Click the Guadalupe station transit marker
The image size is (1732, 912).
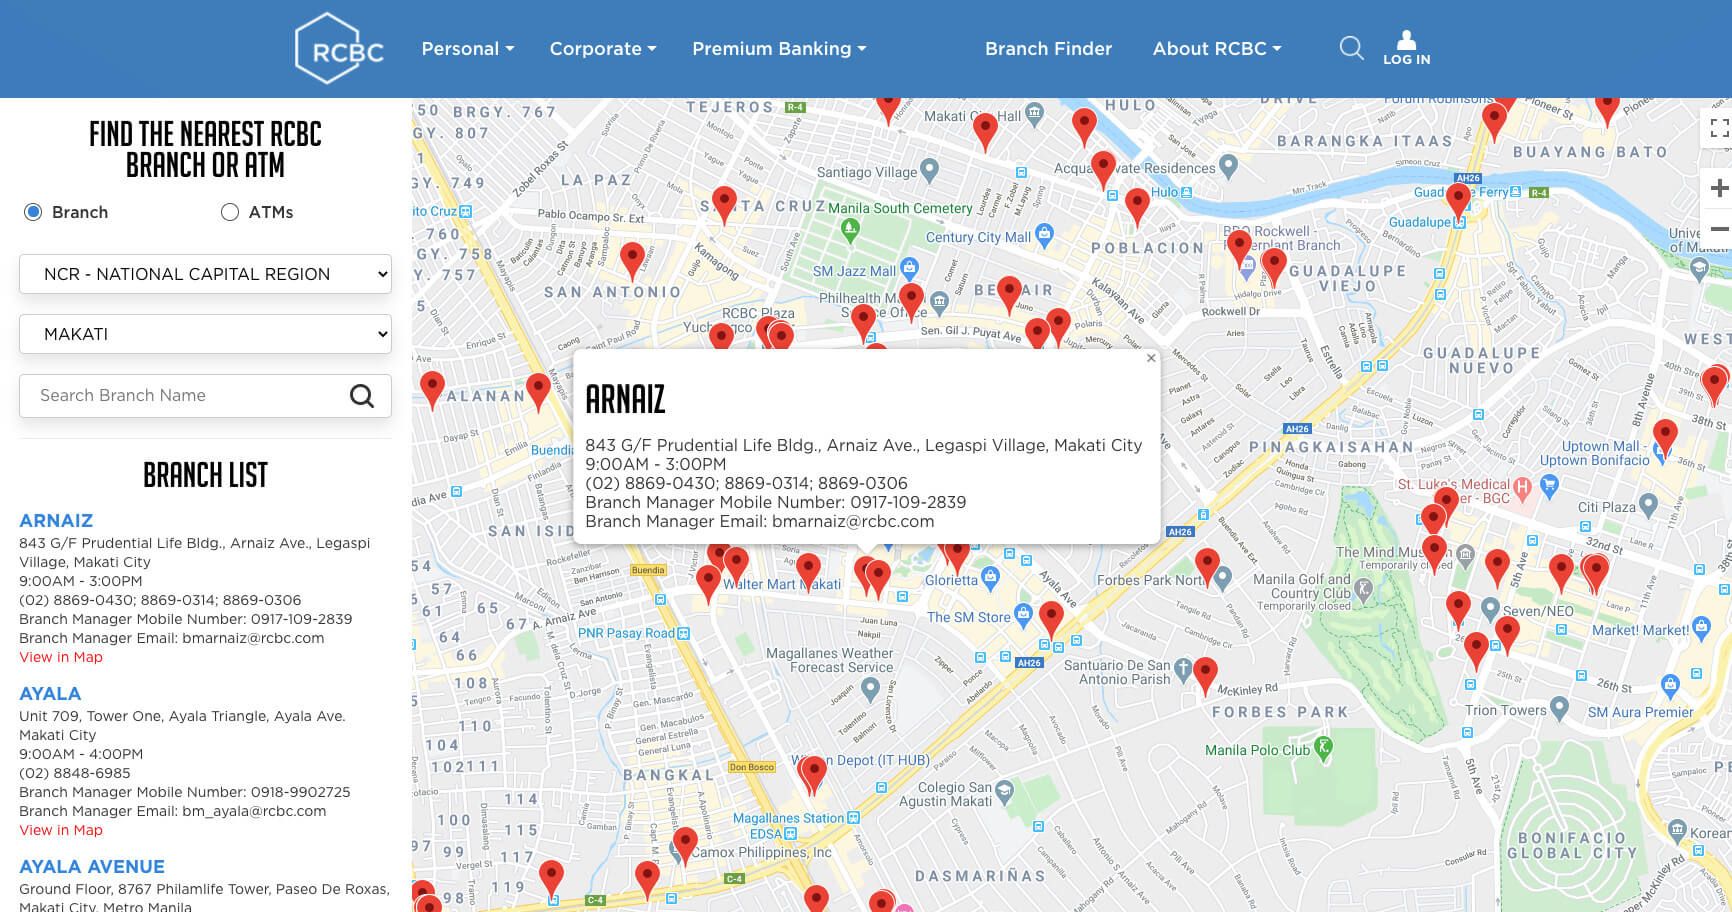[1459, 222]
